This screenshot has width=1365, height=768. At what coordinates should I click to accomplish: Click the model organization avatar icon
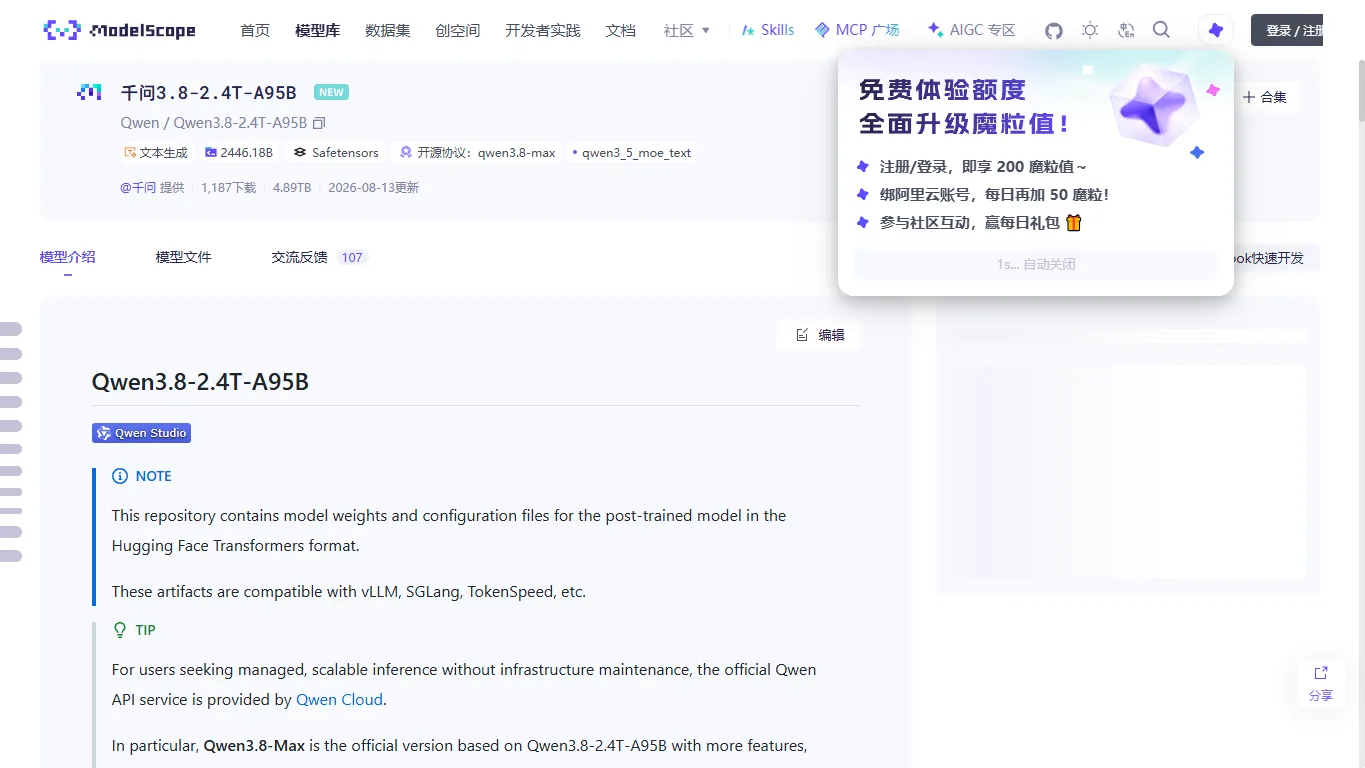point(89,93)
